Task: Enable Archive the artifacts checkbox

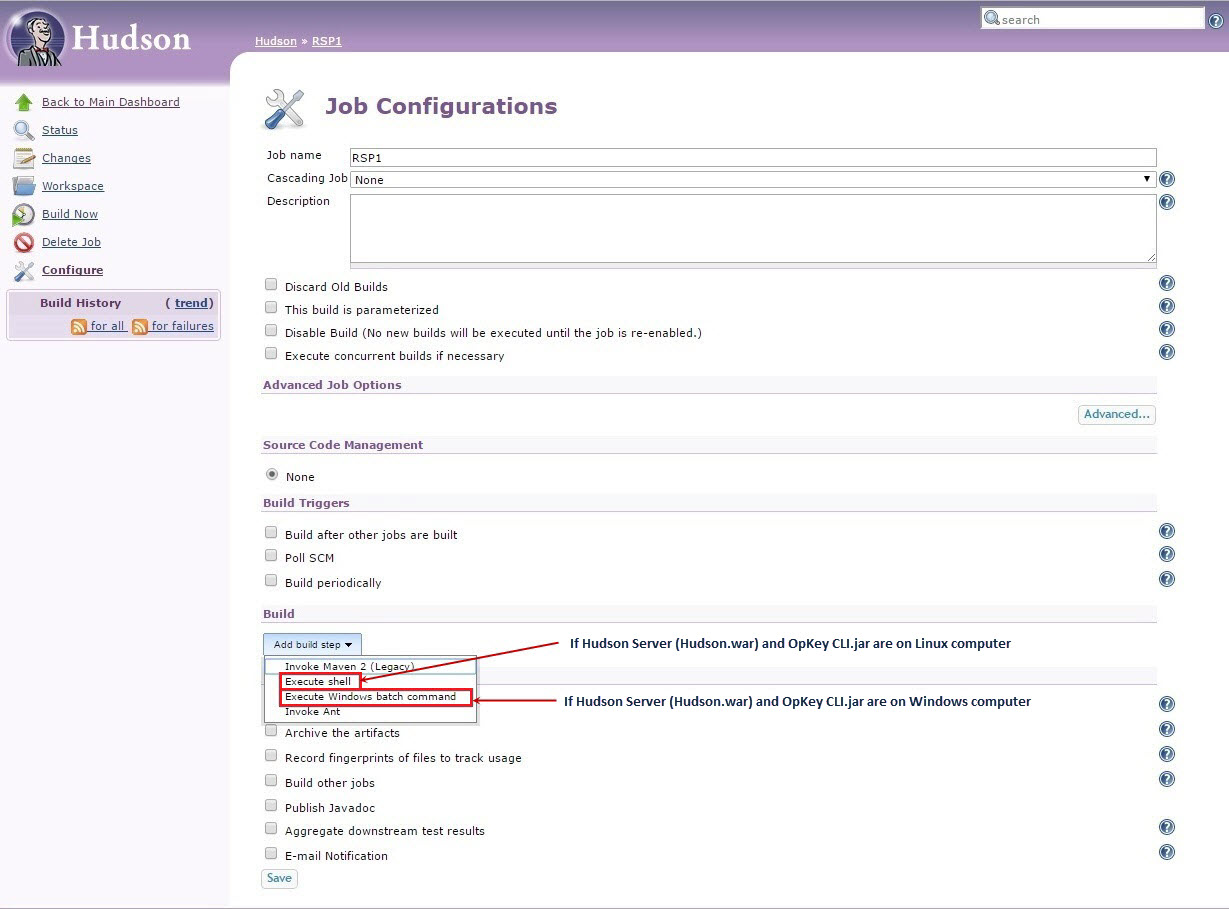Action: (271, 731)
